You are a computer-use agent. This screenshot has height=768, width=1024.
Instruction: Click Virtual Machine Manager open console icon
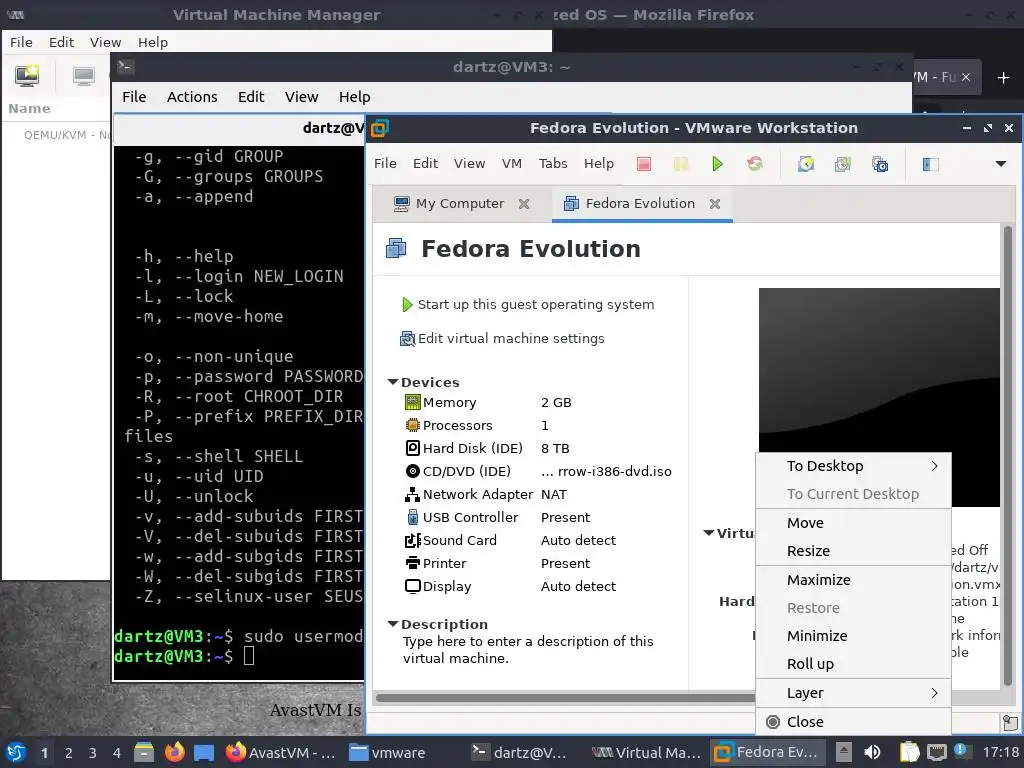[84, 76]
